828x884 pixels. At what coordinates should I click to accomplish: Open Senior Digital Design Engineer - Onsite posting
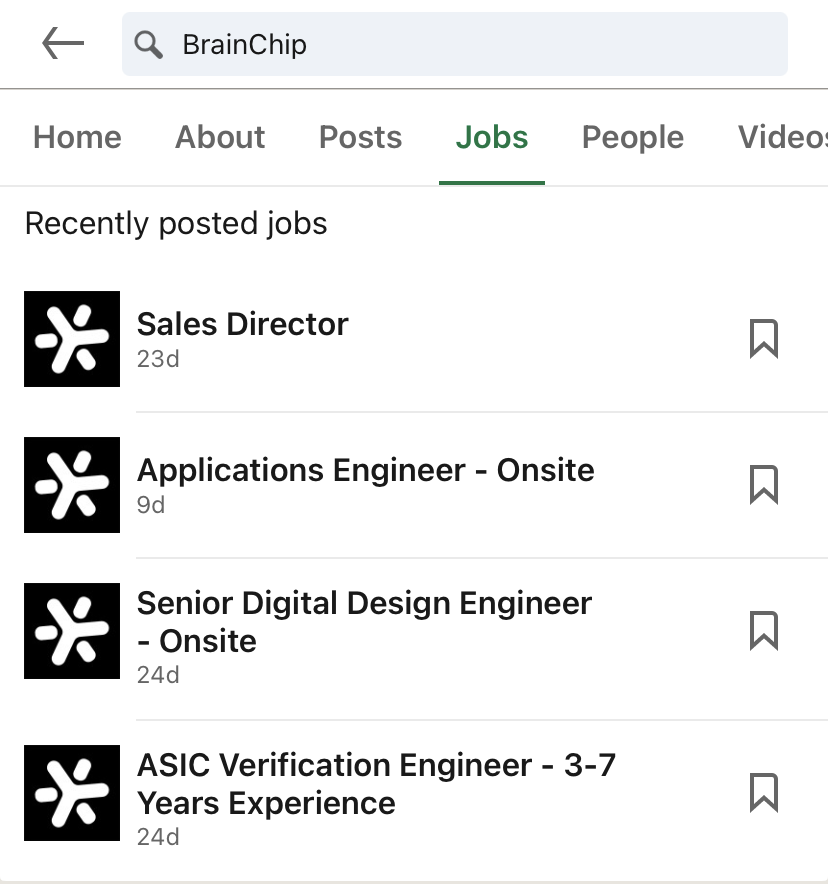(364, 622)
